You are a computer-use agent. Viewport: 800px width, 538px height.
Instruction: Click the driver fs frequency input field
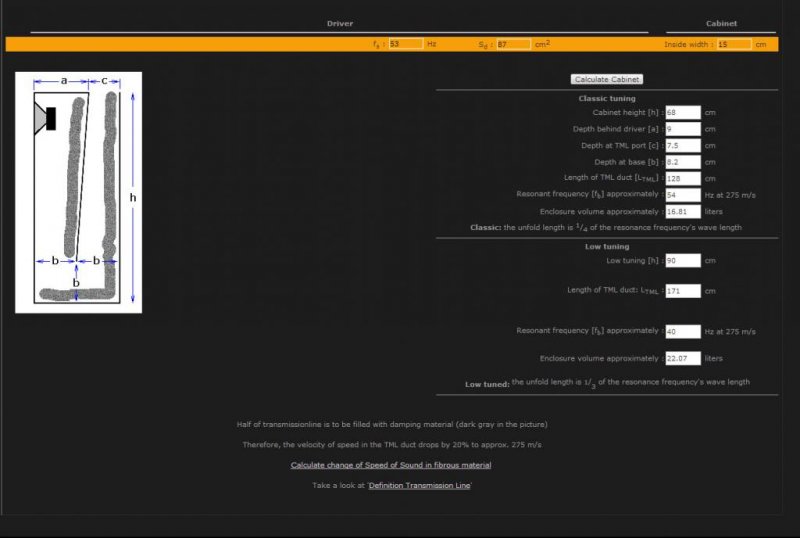click(x=405, y=44)
